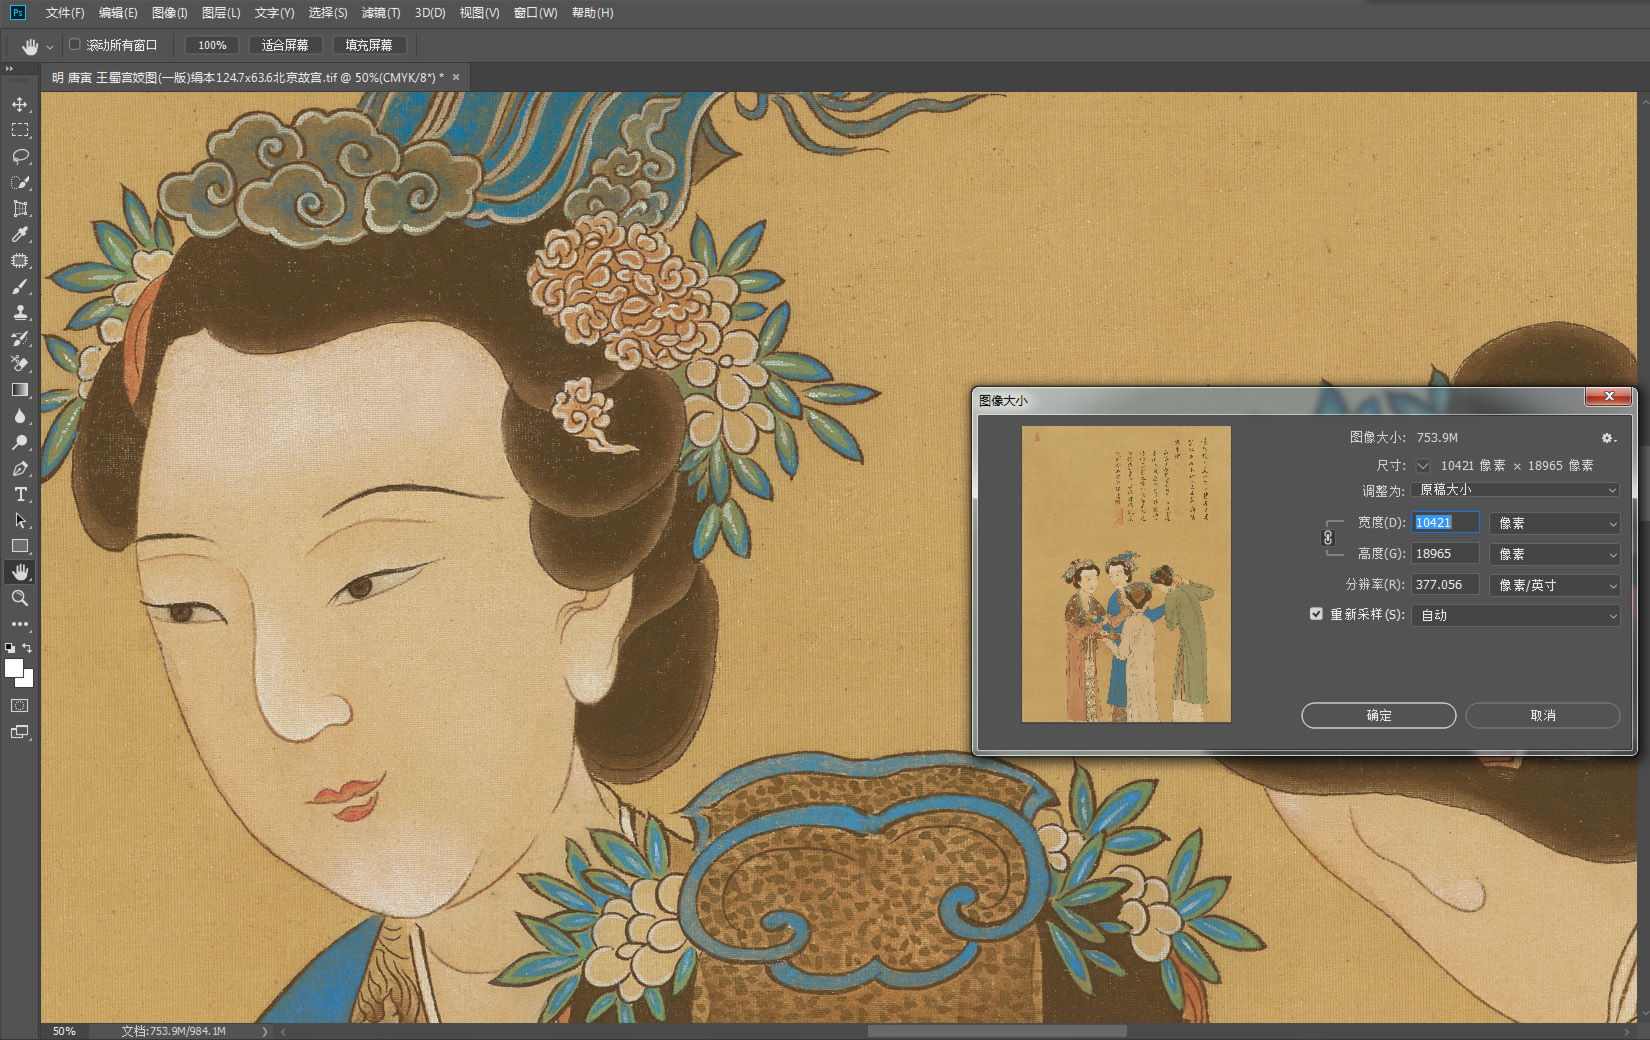
Task: Select the Eraser tool
Action: [20, 364]
